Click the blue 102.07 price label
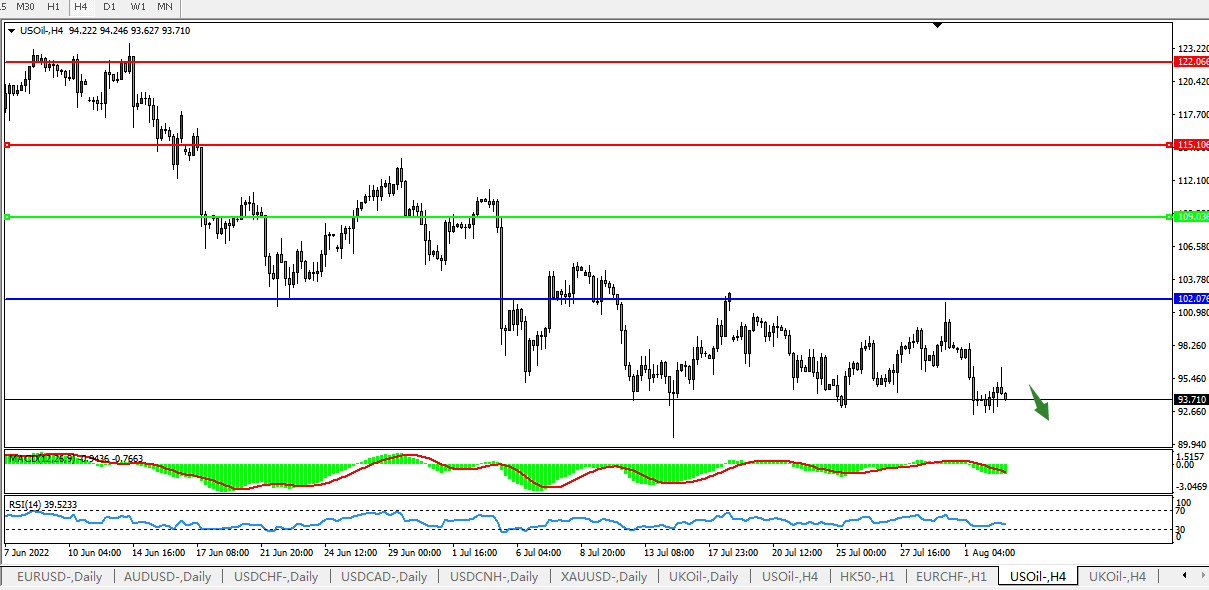The image size is (1209, 590). pos(1192,299)
